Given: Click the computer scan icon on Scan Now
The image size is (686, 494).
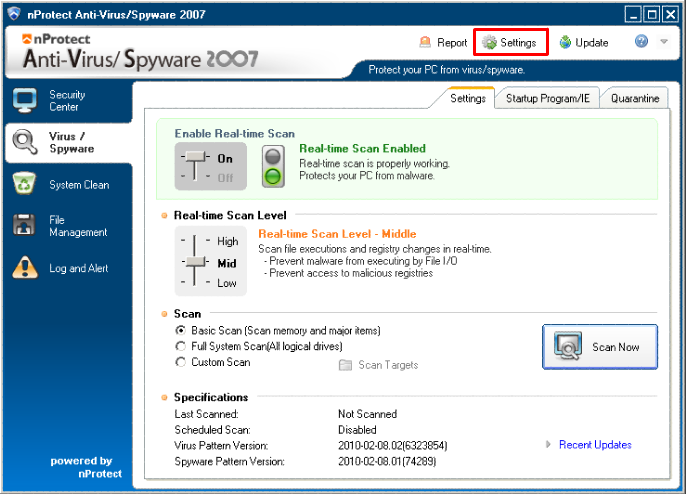Looking at the screenshot, I should pos(567,346).
